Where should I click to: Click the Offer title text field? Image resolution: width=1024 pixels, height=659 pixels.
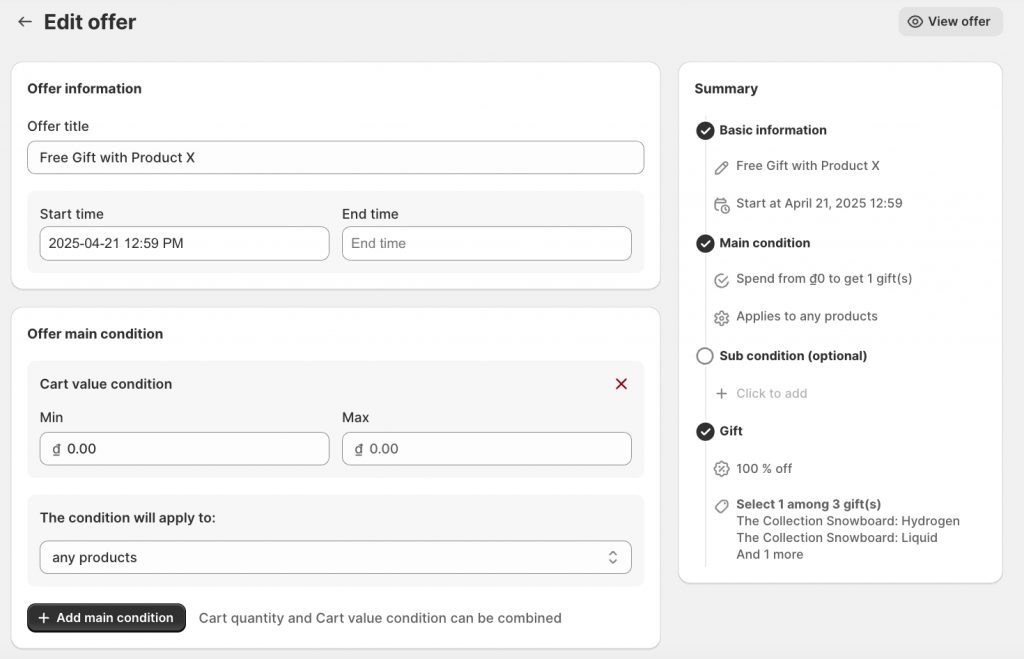click(335, 158)
